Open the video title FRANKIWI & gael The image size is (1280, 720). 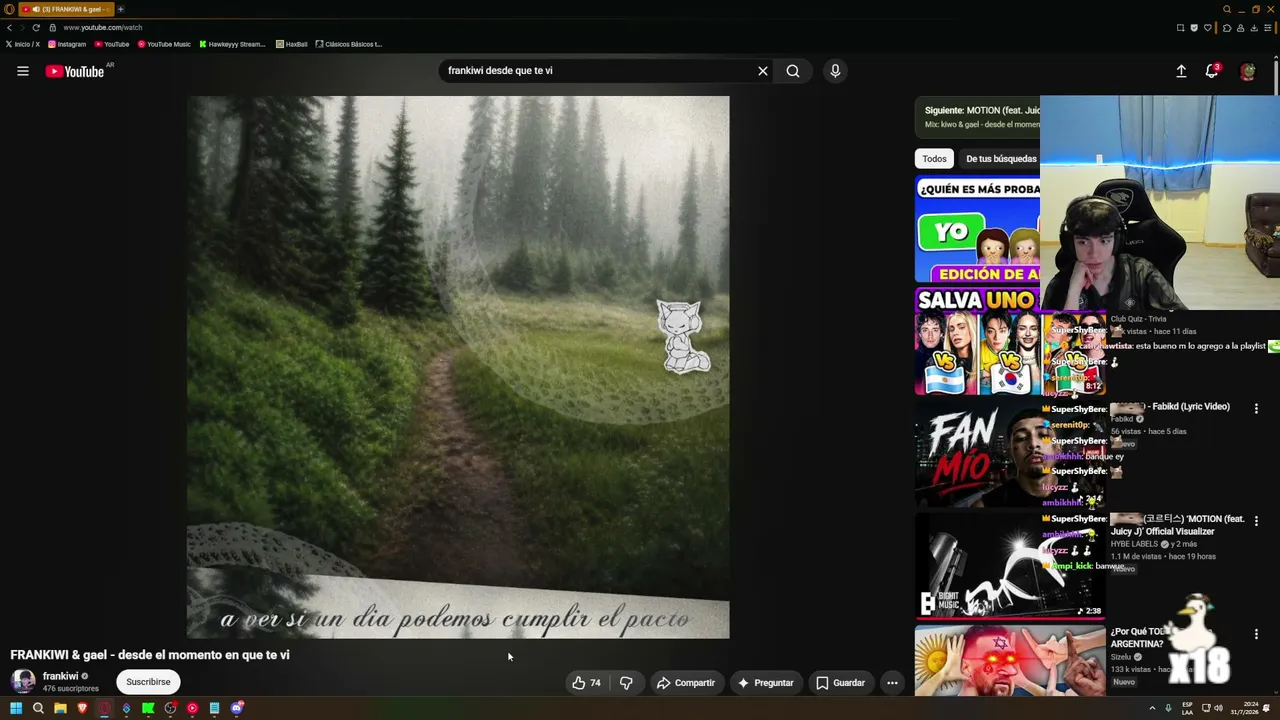click(x=150, y=655)
